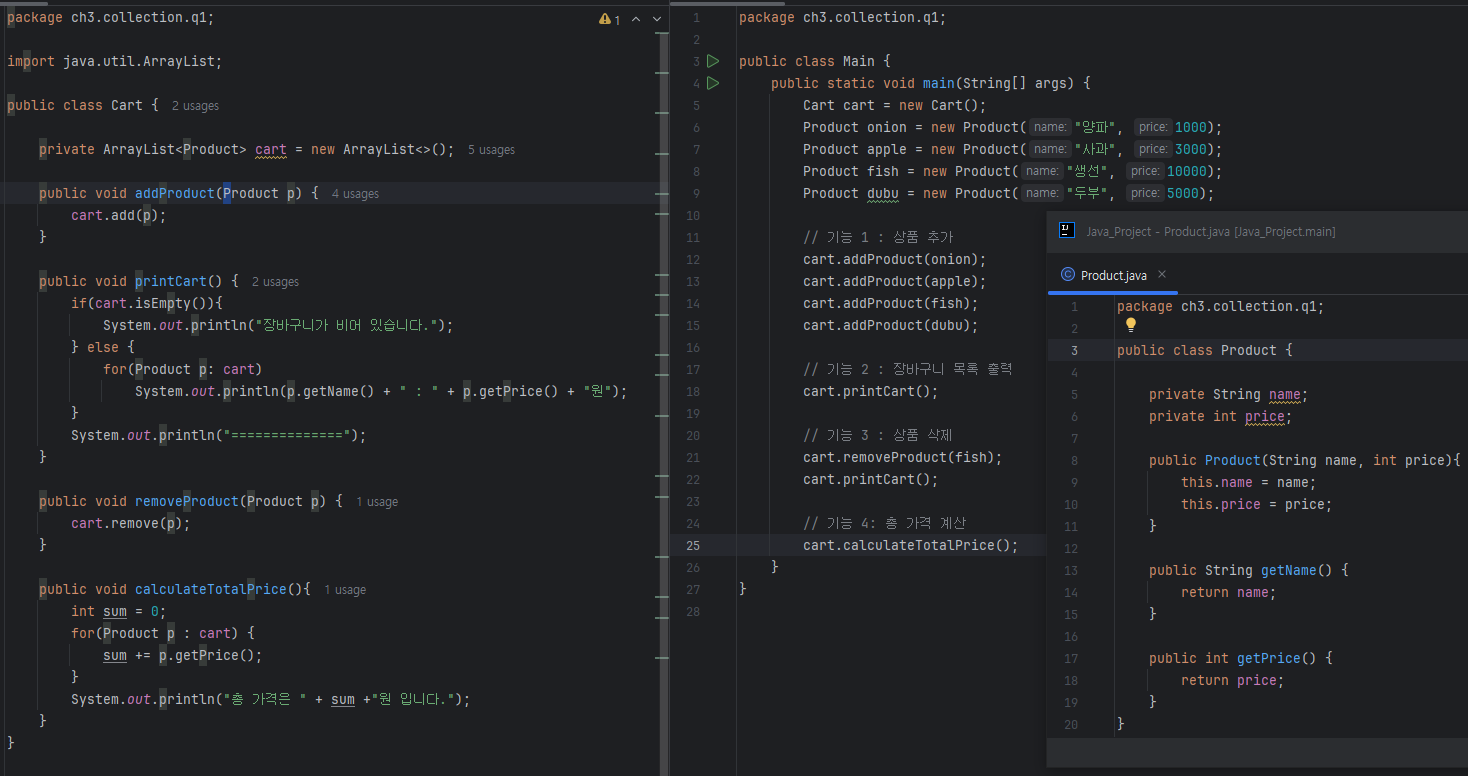Click line number 3 in Product.java gutter
1468x776 pixels.
click(x=1074, y=350)
